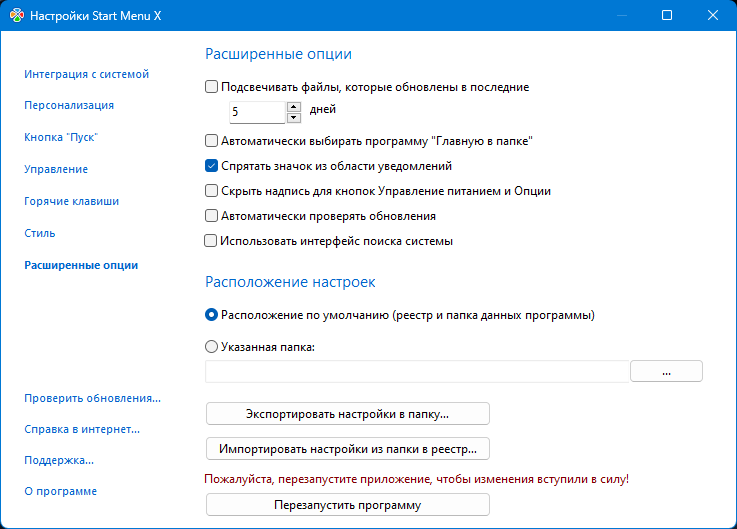Open "Справка в интернет..." link
Viewport: 737px width, 529px height.
[x=82, y=429]
